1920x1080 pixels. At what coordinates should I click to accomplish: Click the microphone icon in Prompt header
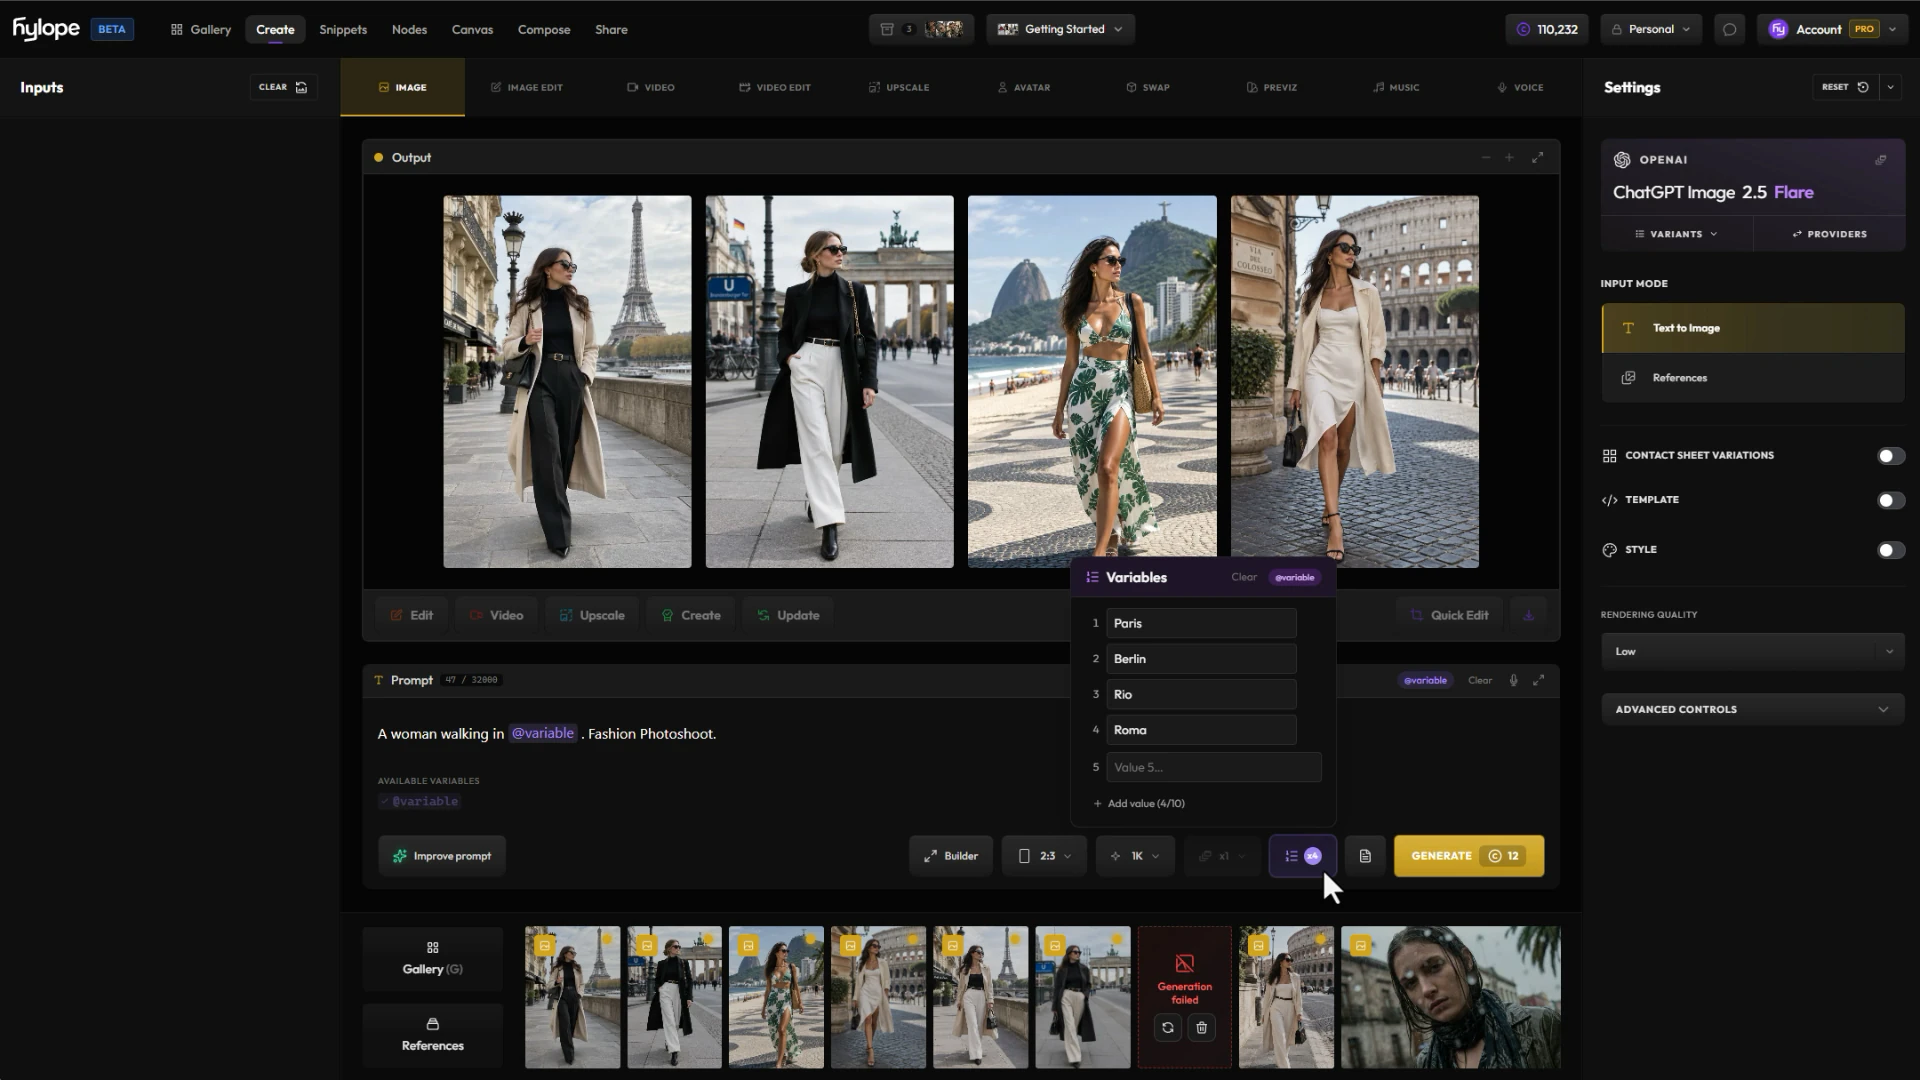[x=1513, y=680]
